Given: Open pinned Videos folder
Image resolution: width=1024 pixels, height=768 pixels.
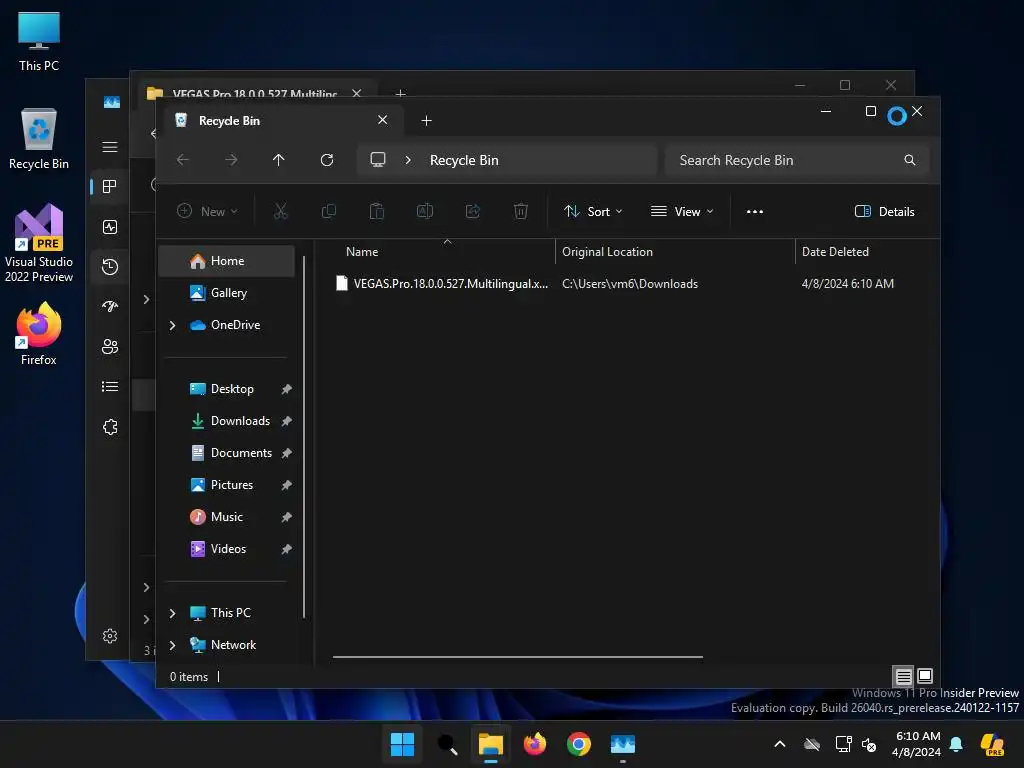Looking at the screenshot, I should pyautogui.click(x=227, y=549).
